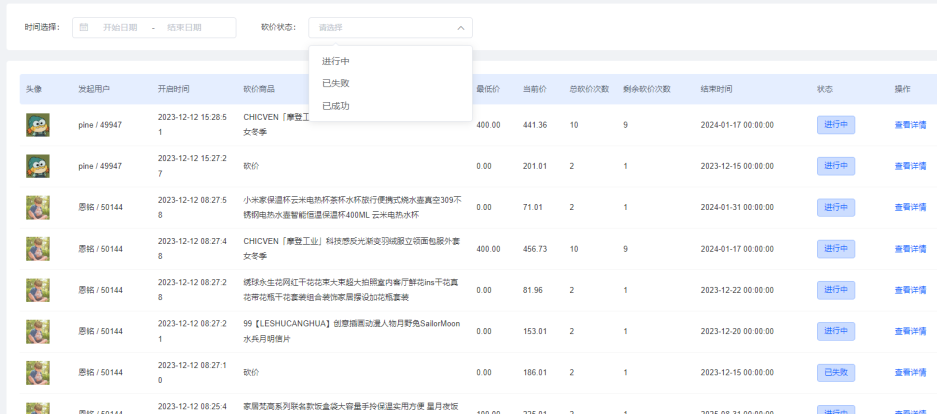Viewport: 937px width, 414px height.
Task: Open 查看详情 for the 71.01 price row
Action: pyautogui.click(x=910, y=207)
